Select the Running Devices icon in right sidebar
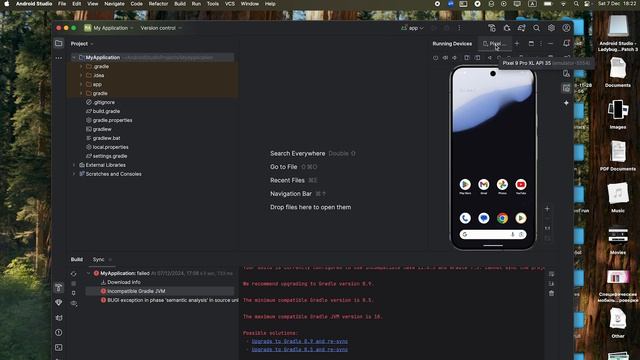The height and width of the screenshot is (360, 640). (x=566, y=88)
